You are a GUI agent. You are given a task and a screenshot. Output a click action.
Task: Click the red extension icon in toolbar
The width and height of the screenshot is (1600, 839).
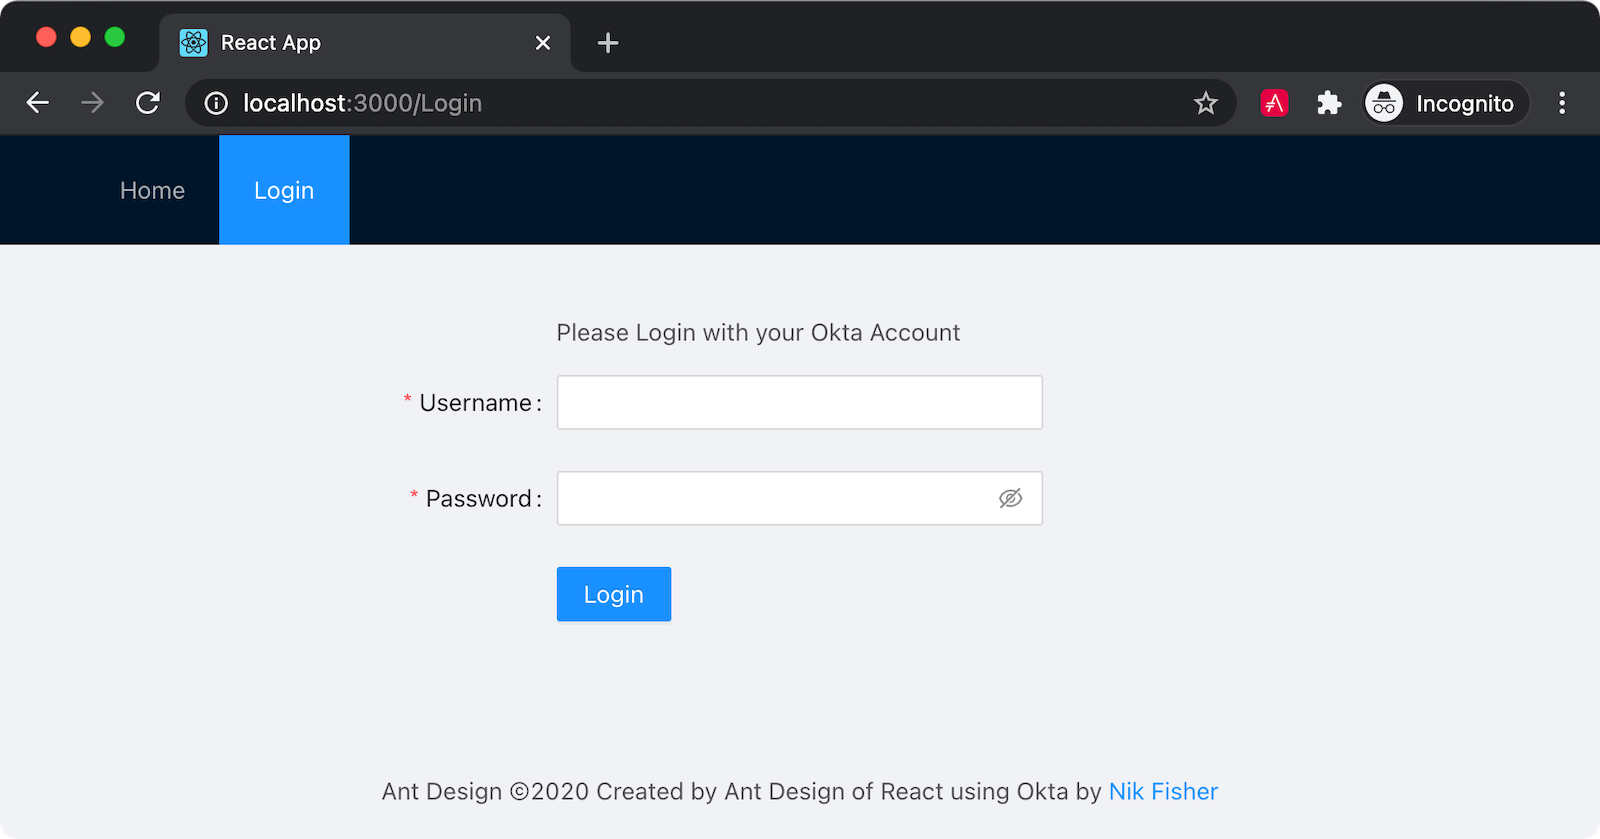point(1274,103)
